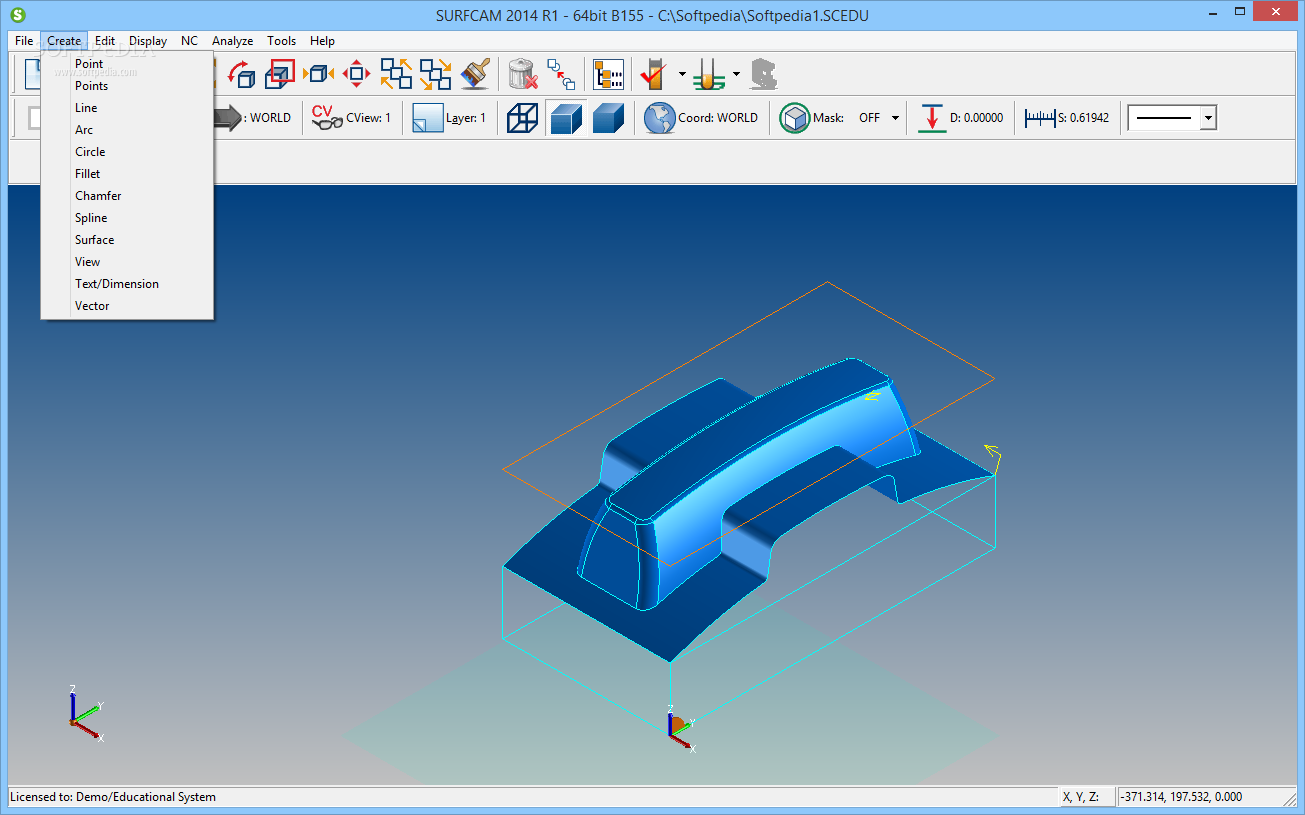Open the File menu
This screenshot has width=1305, height=815.
pos(24,41)
